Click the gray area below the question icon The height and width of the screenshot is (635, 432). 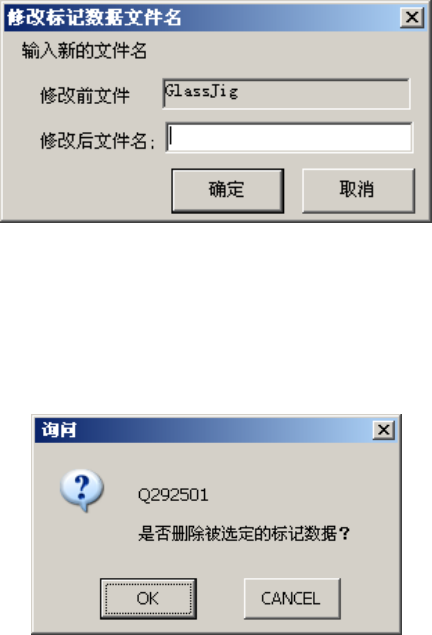[82, 543]
